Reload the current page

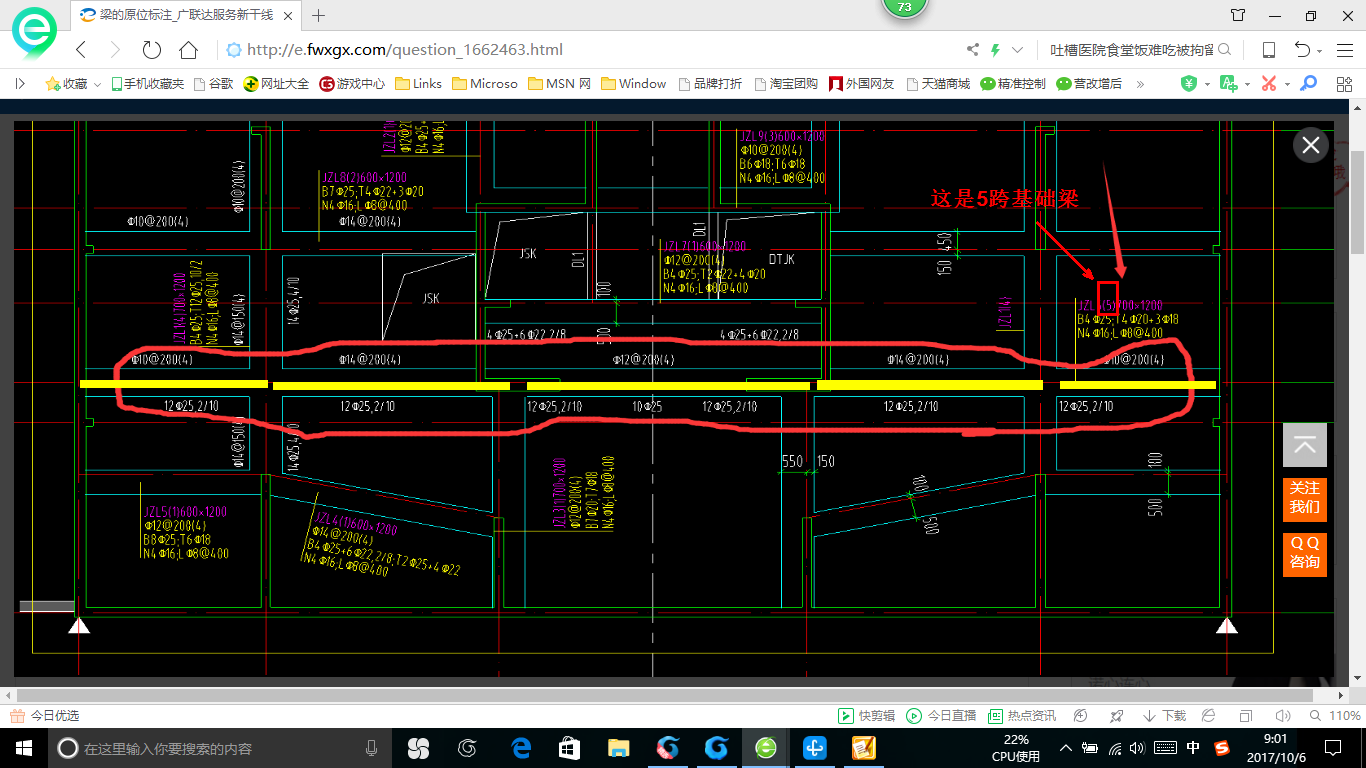[x=151, y=50]
